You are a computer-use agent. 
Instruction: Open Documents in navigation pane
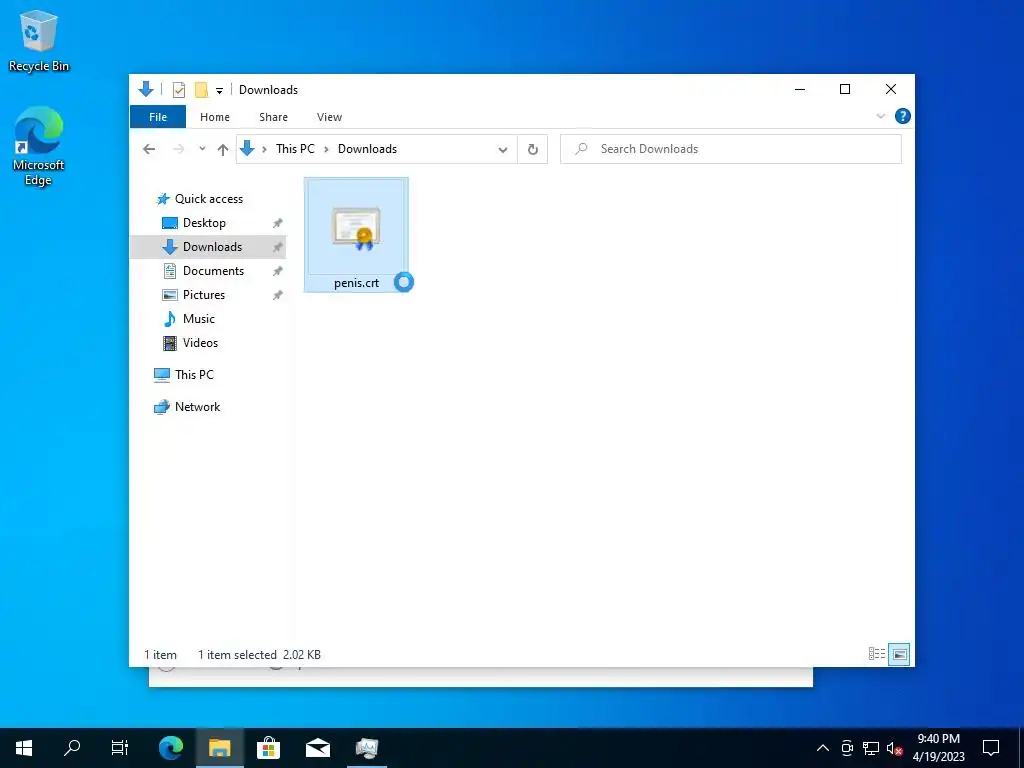coord(213,271)
